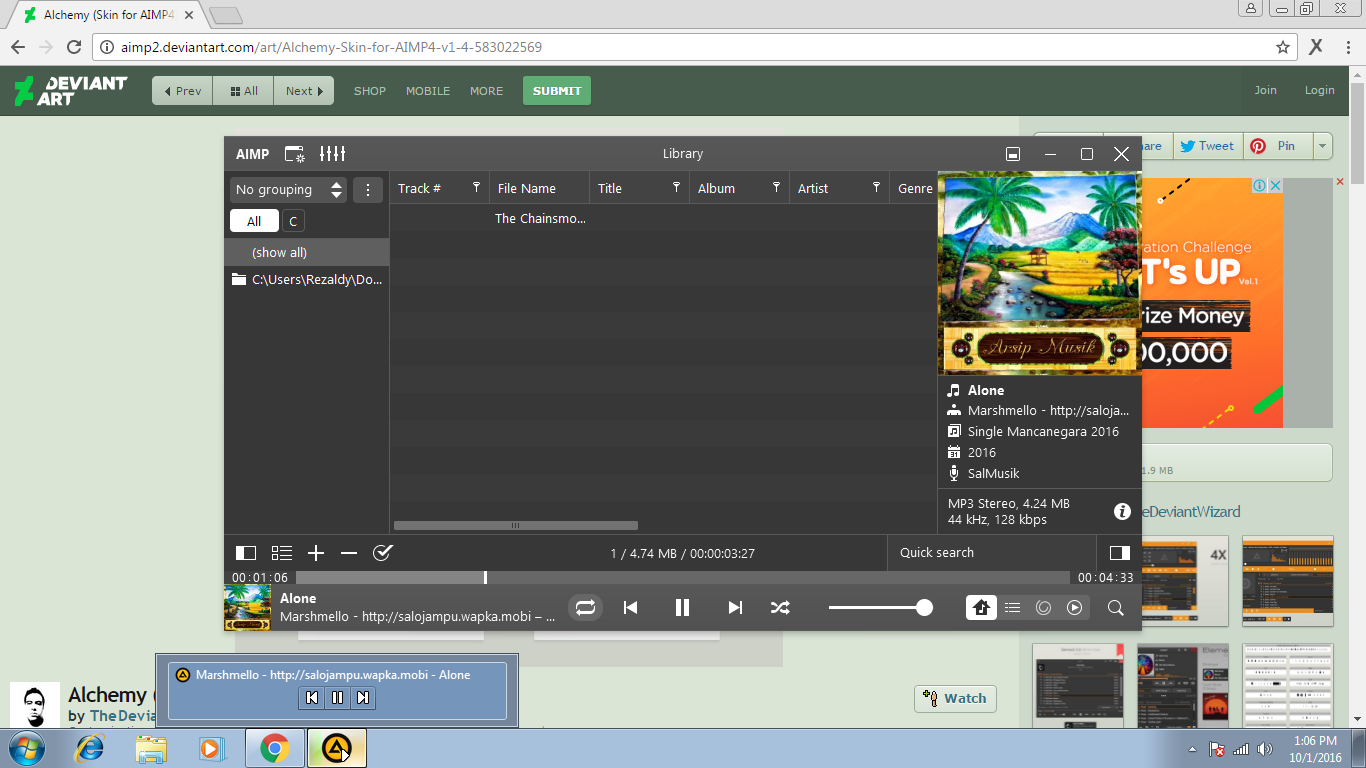The width and height of the screenshot is (1366, 768).
Task: Open the Album column filter
Action: coord(776,188)
